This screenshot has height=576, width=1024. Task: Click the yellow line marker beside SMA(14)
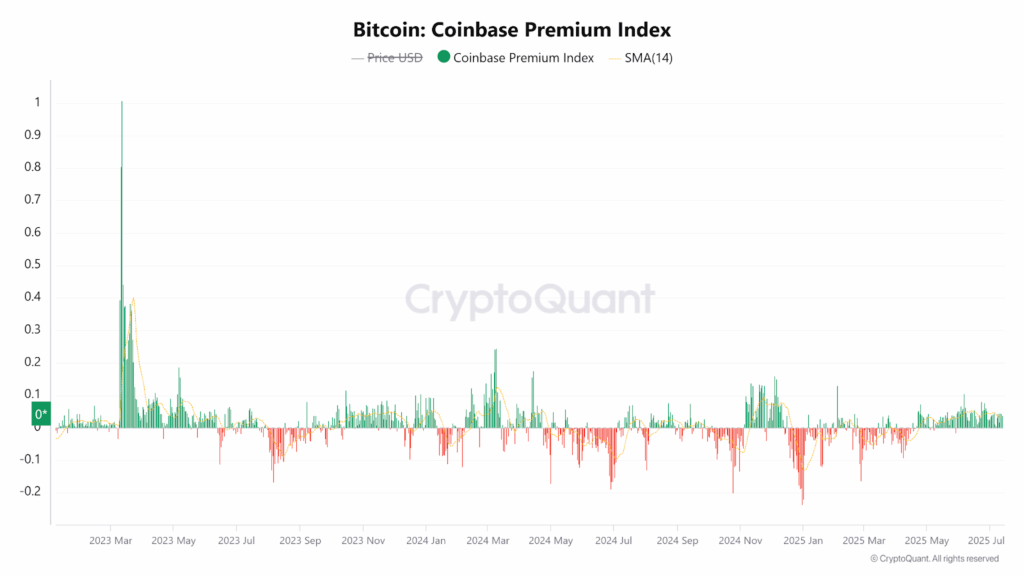pyautogui.click(x=612, y=58)
